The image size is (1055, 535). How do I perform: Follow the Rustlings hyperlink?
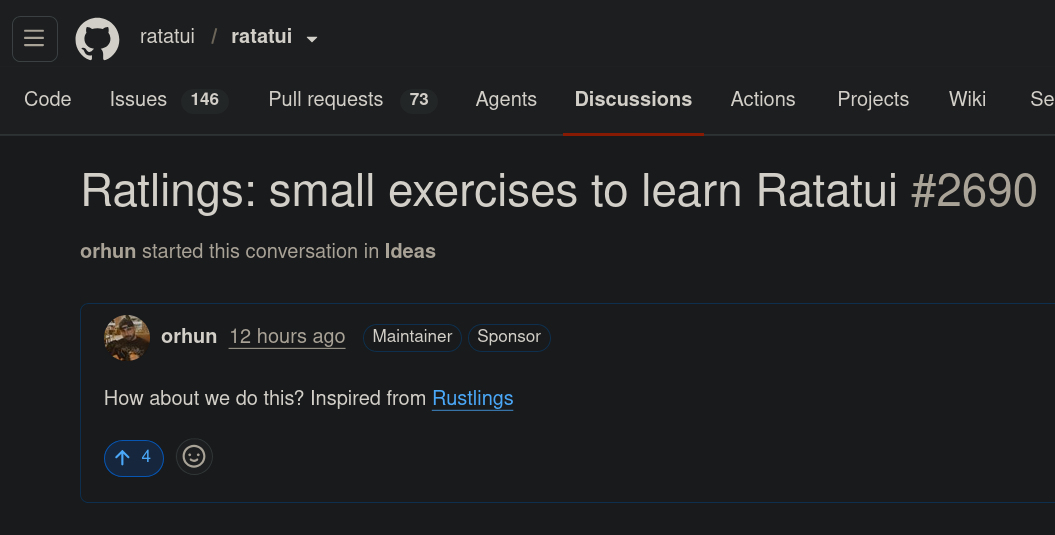(472, 398)
